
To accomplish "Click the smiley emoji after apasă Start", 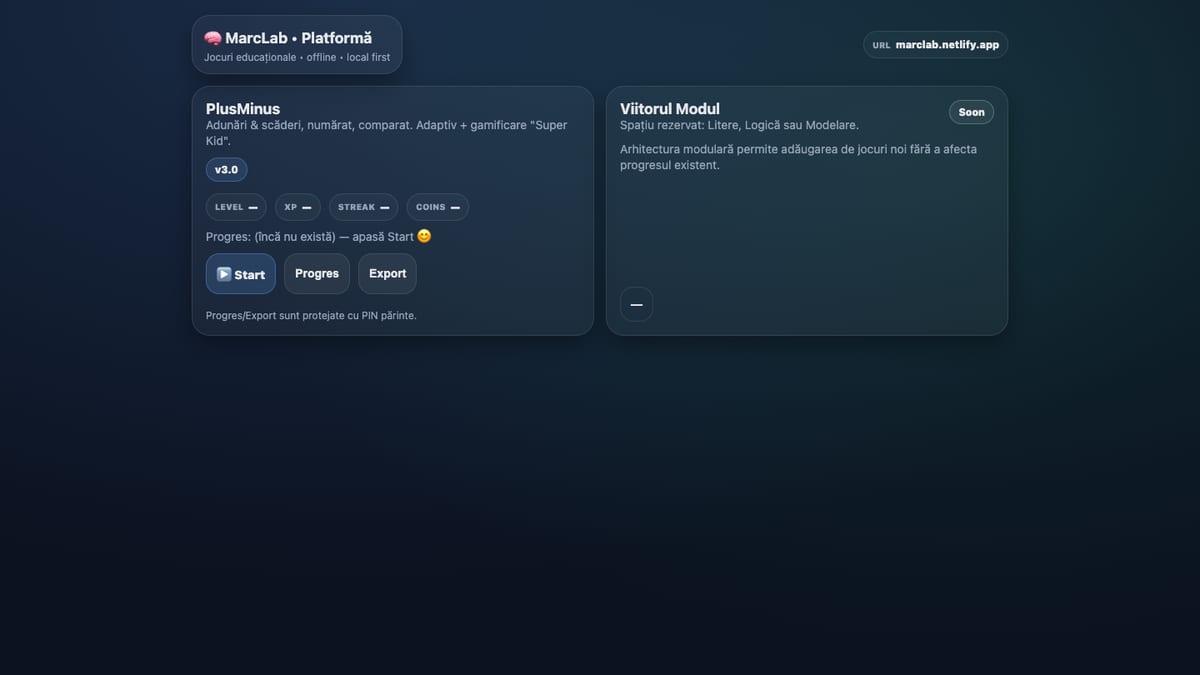I will point(424,236).
